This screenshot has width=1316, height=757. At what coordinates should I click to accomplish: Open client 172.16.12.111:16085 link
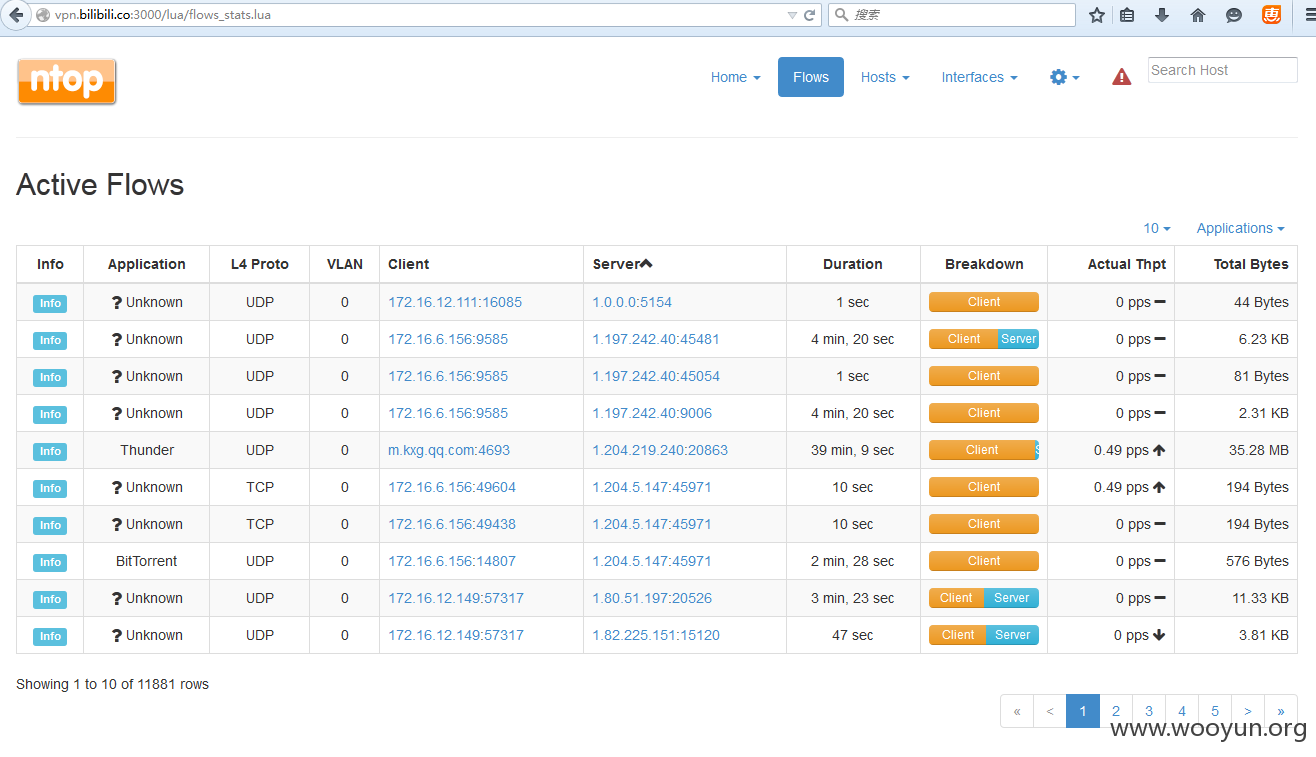pos(455,302)
